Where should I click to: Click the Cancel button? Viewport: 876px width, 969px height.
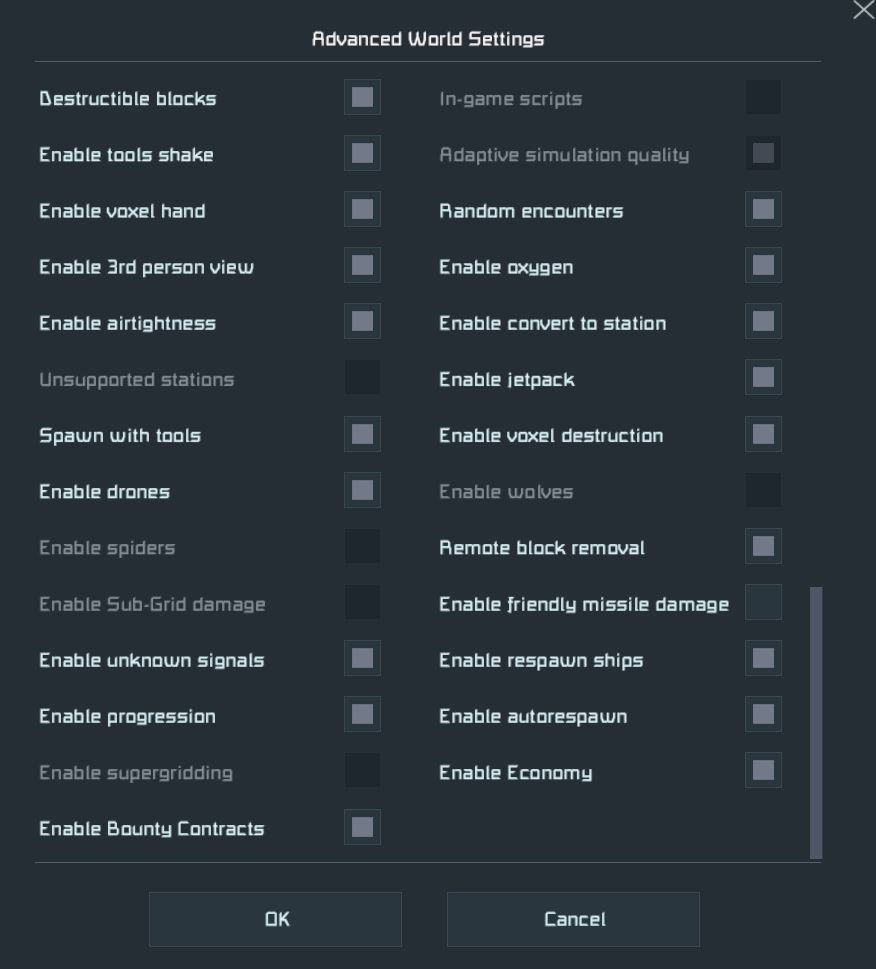tap(573, 919)
